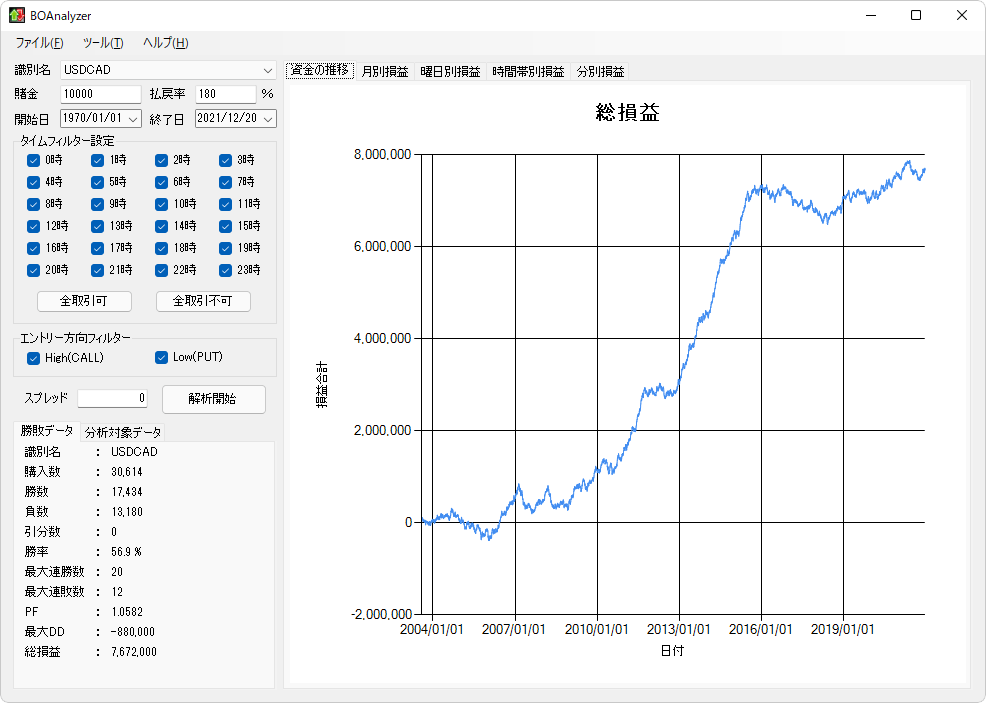Toggle the 7時 checkbox
Image resolution: width=986 pixels, height=703 pixels.
225,182
